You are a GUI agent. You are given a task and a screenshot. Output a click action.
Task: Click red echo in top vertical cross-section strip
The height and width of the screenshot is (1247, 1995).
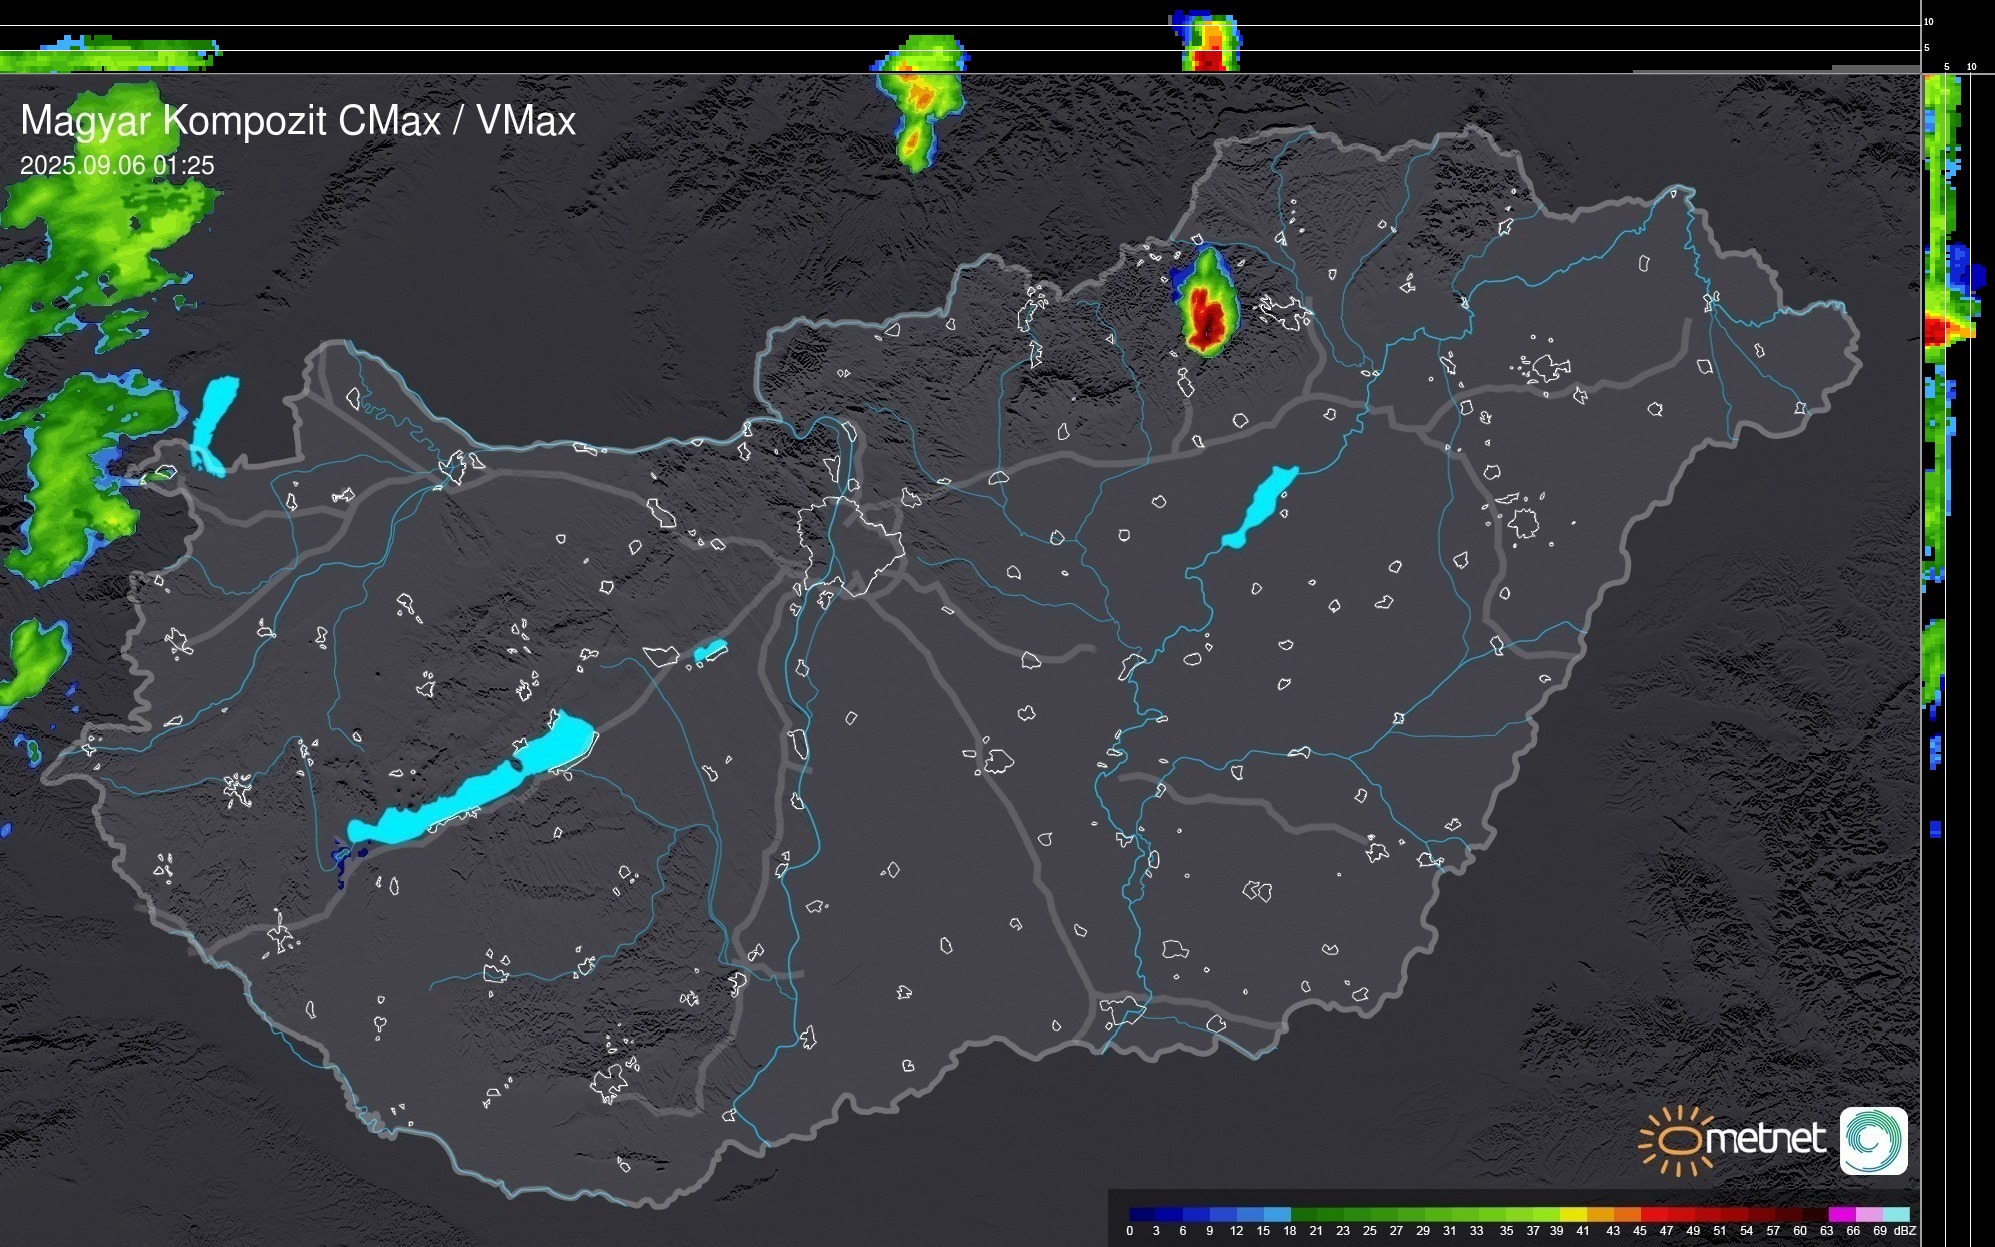[1209, 60]
